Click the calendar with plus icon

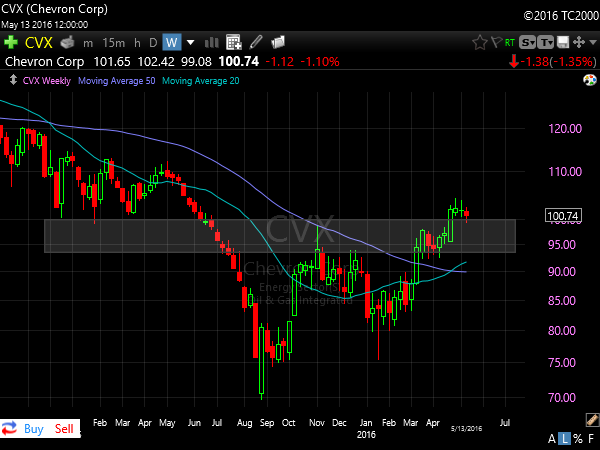click(233, 42)
